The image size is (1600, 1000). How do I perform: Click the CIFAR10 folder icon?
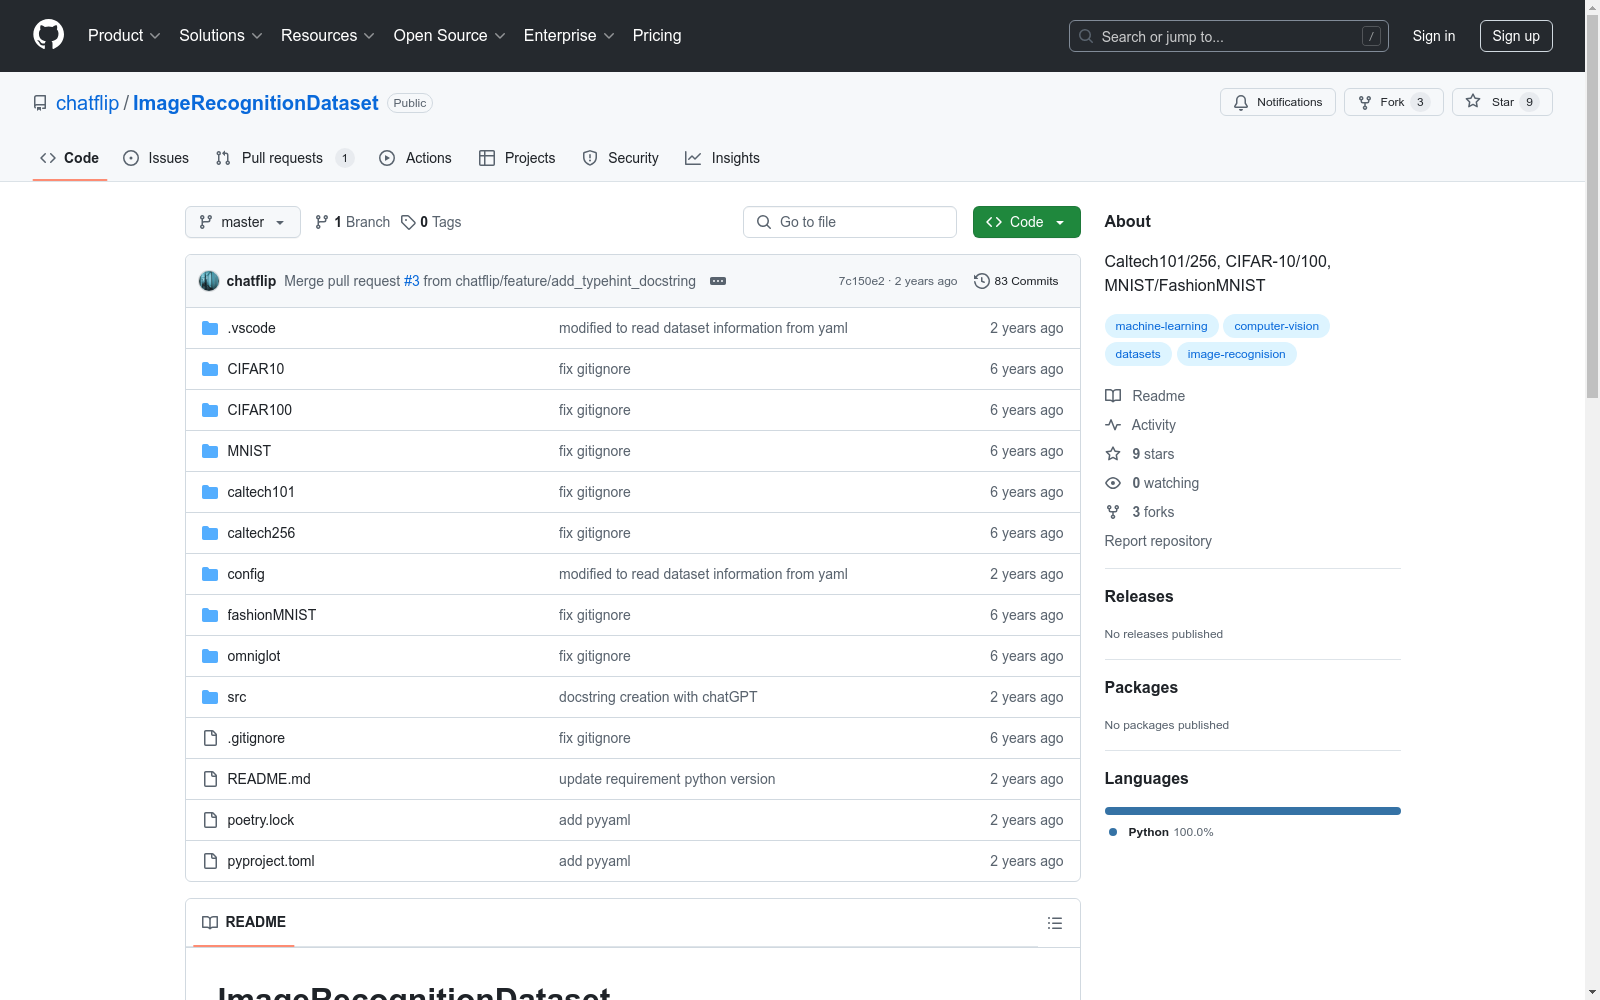tap(210, 369)
